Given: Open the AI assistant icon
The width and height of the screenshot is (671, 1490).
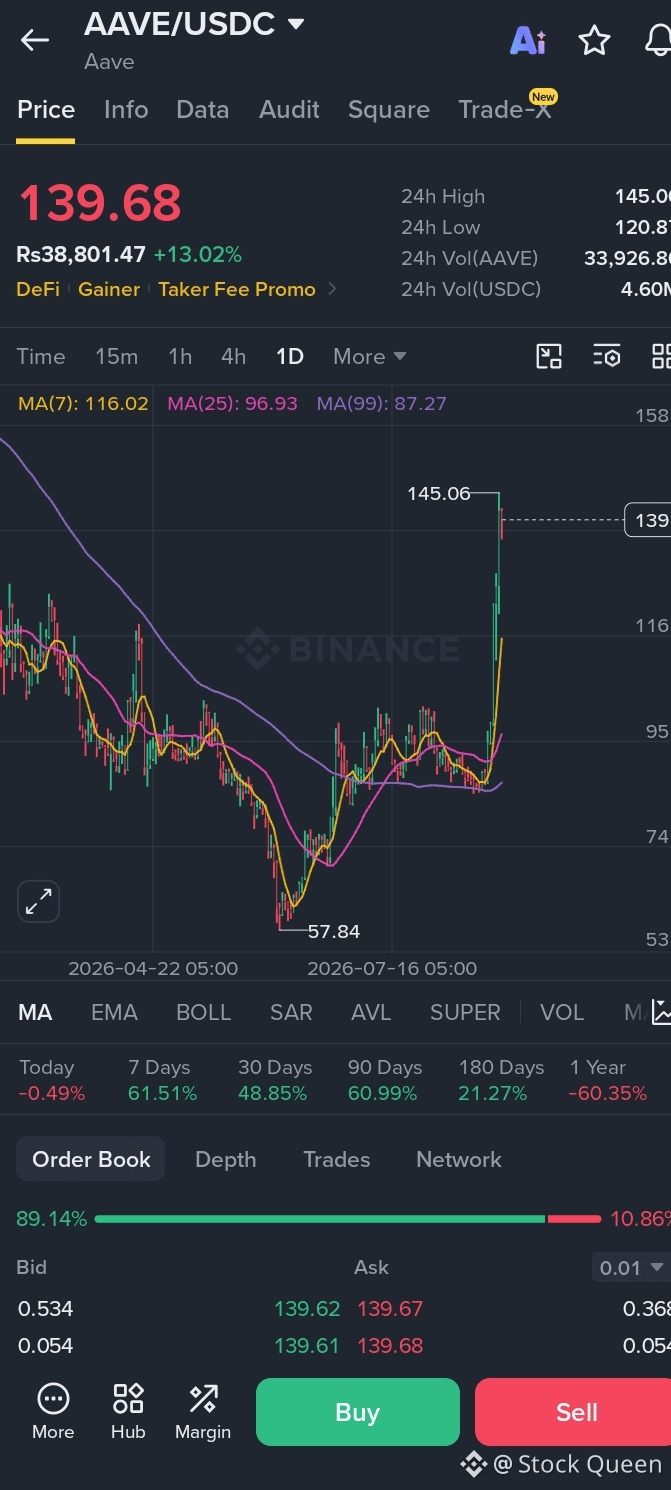Looking at the screenshot, I should click(x=527, y=40).
